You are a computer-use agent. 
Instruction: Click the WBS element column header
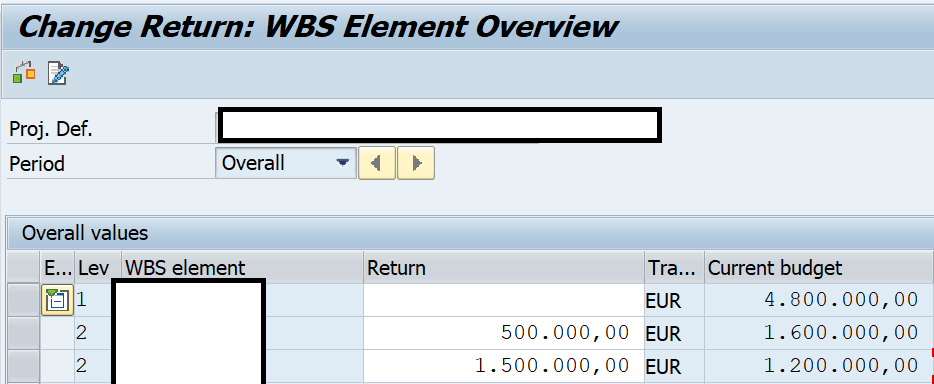242,267
